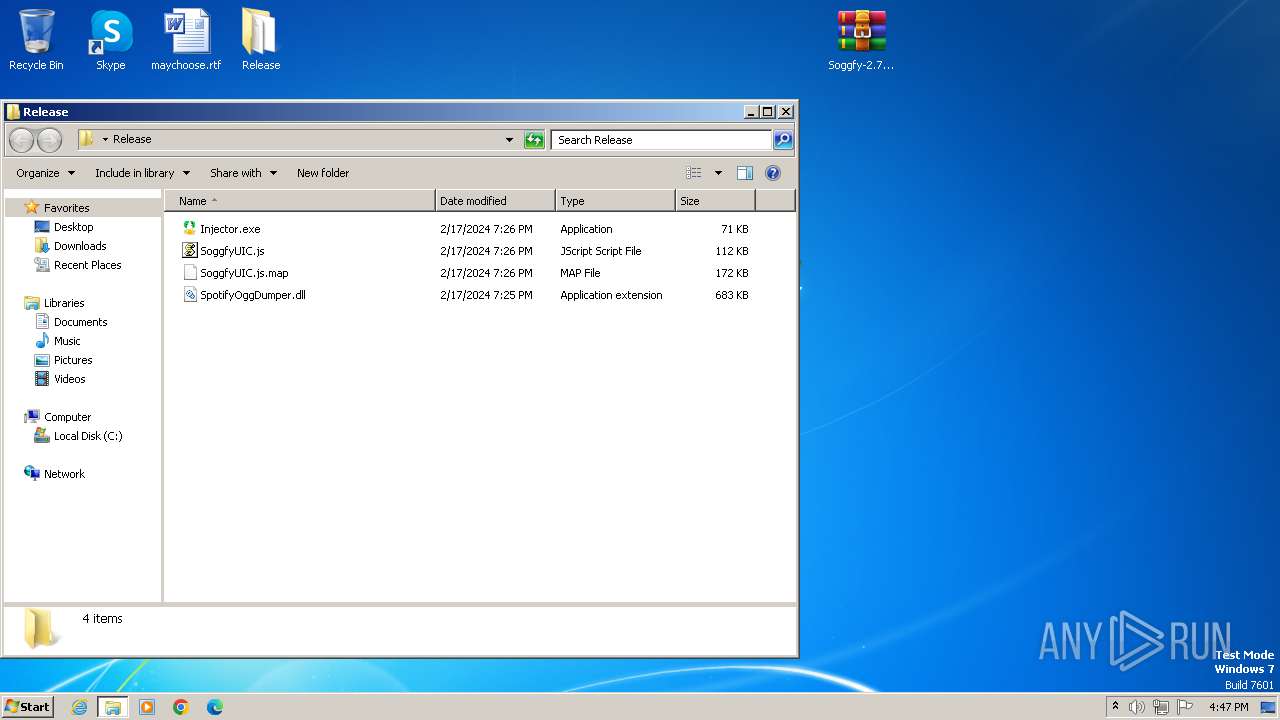Open Local Disk (C:)
The image size is (1280, 720).
tap(88, 436)
